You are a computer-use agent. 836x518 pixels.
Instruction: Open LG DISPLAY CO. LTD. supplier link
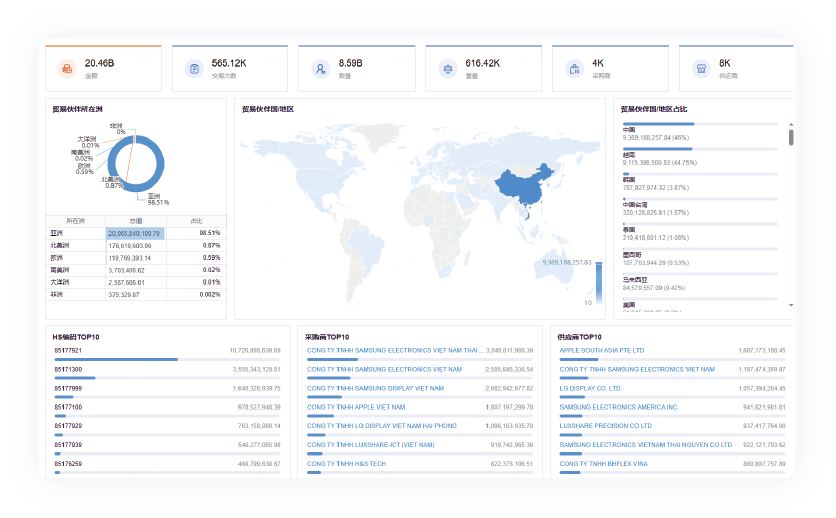pos(590,388)
